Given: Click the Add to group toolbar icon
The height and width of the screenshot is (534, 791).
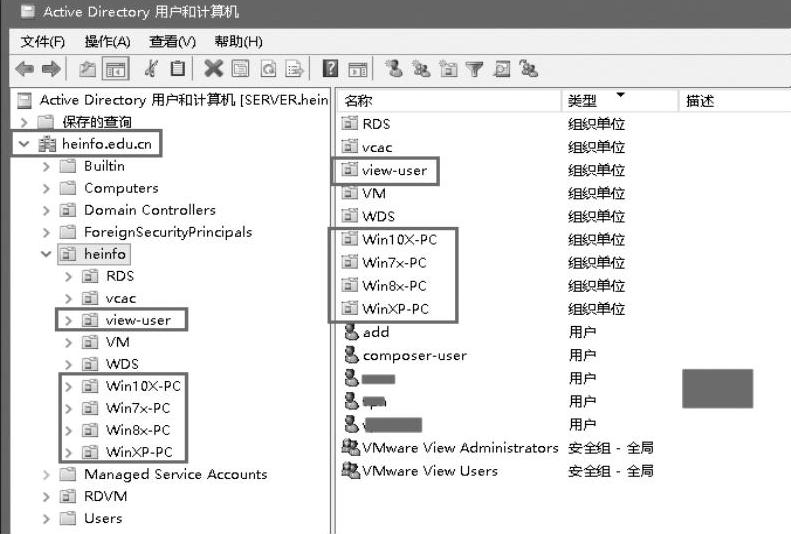Looking at the screenshot, I should tap(528, 69).
